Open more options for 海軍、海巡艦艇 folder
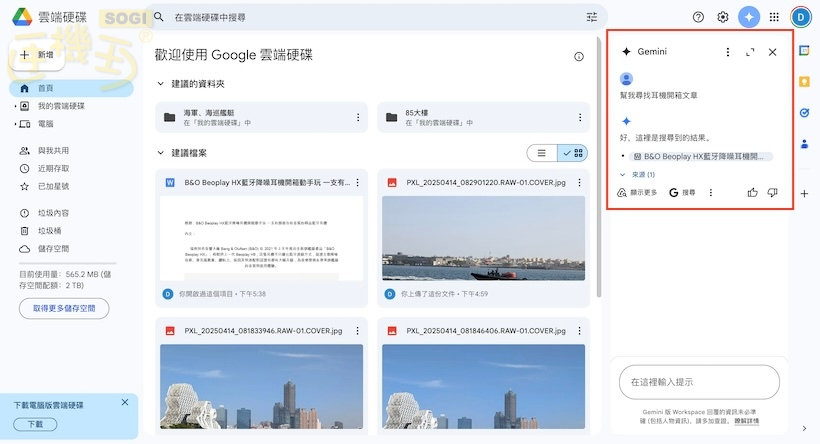Viewport: 820px width, 444px height. tap(358, 117)
